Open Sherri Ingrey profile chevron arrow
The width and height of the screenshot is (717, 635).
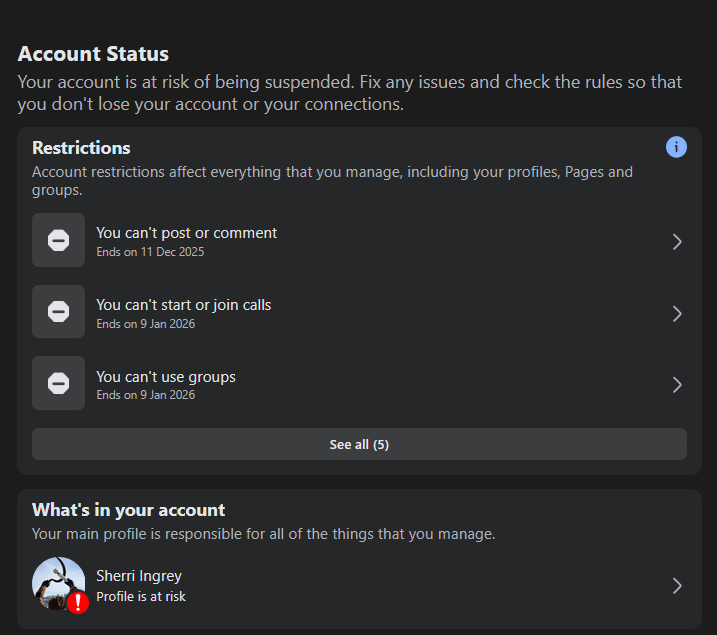(x=677, y=586)
